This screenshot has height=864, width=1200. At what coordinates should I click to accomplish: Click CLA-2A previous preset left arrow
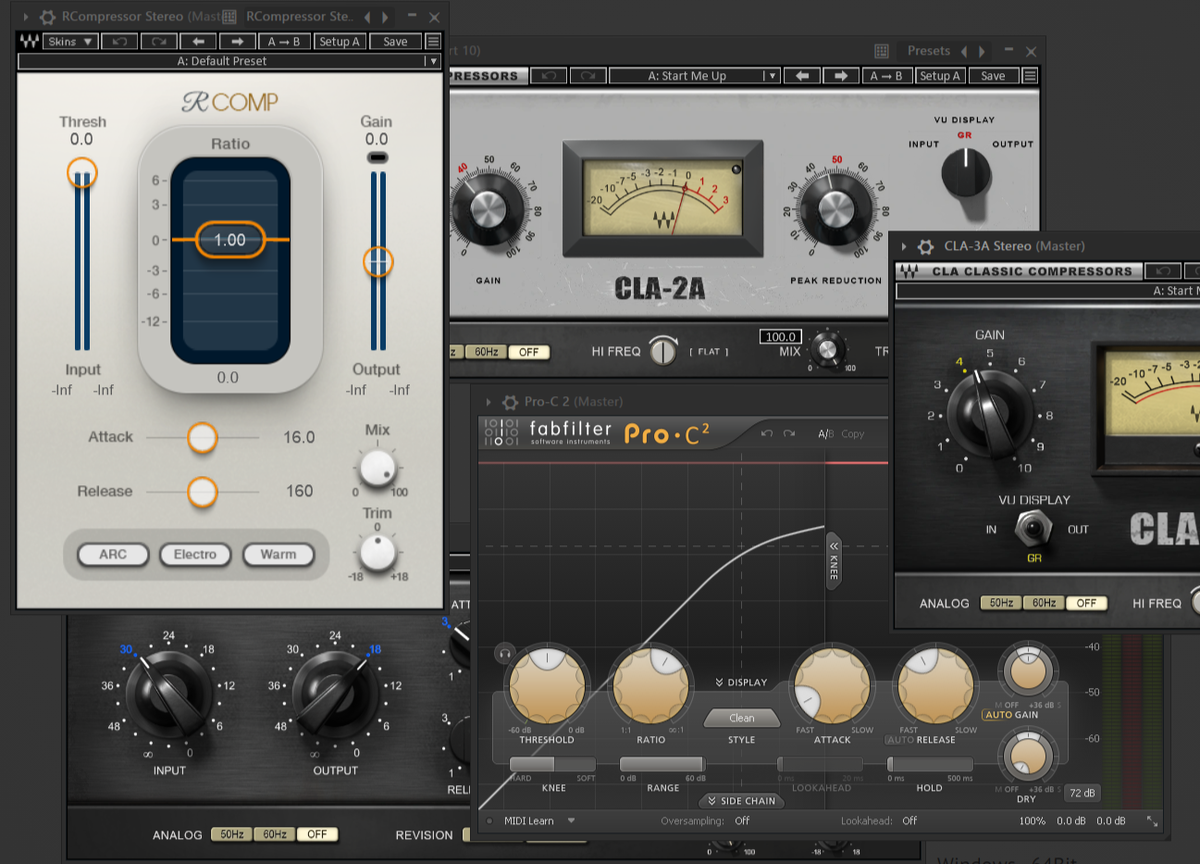(x=802, y=76)
